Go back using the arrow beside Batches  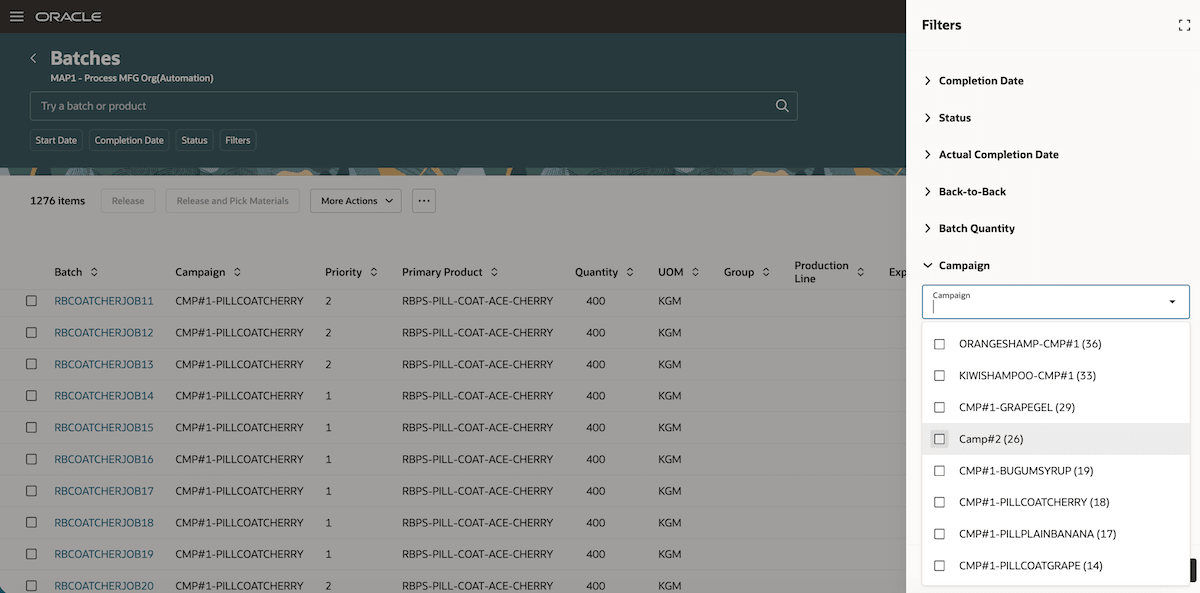pyautogui.click(x=33, y=59)
